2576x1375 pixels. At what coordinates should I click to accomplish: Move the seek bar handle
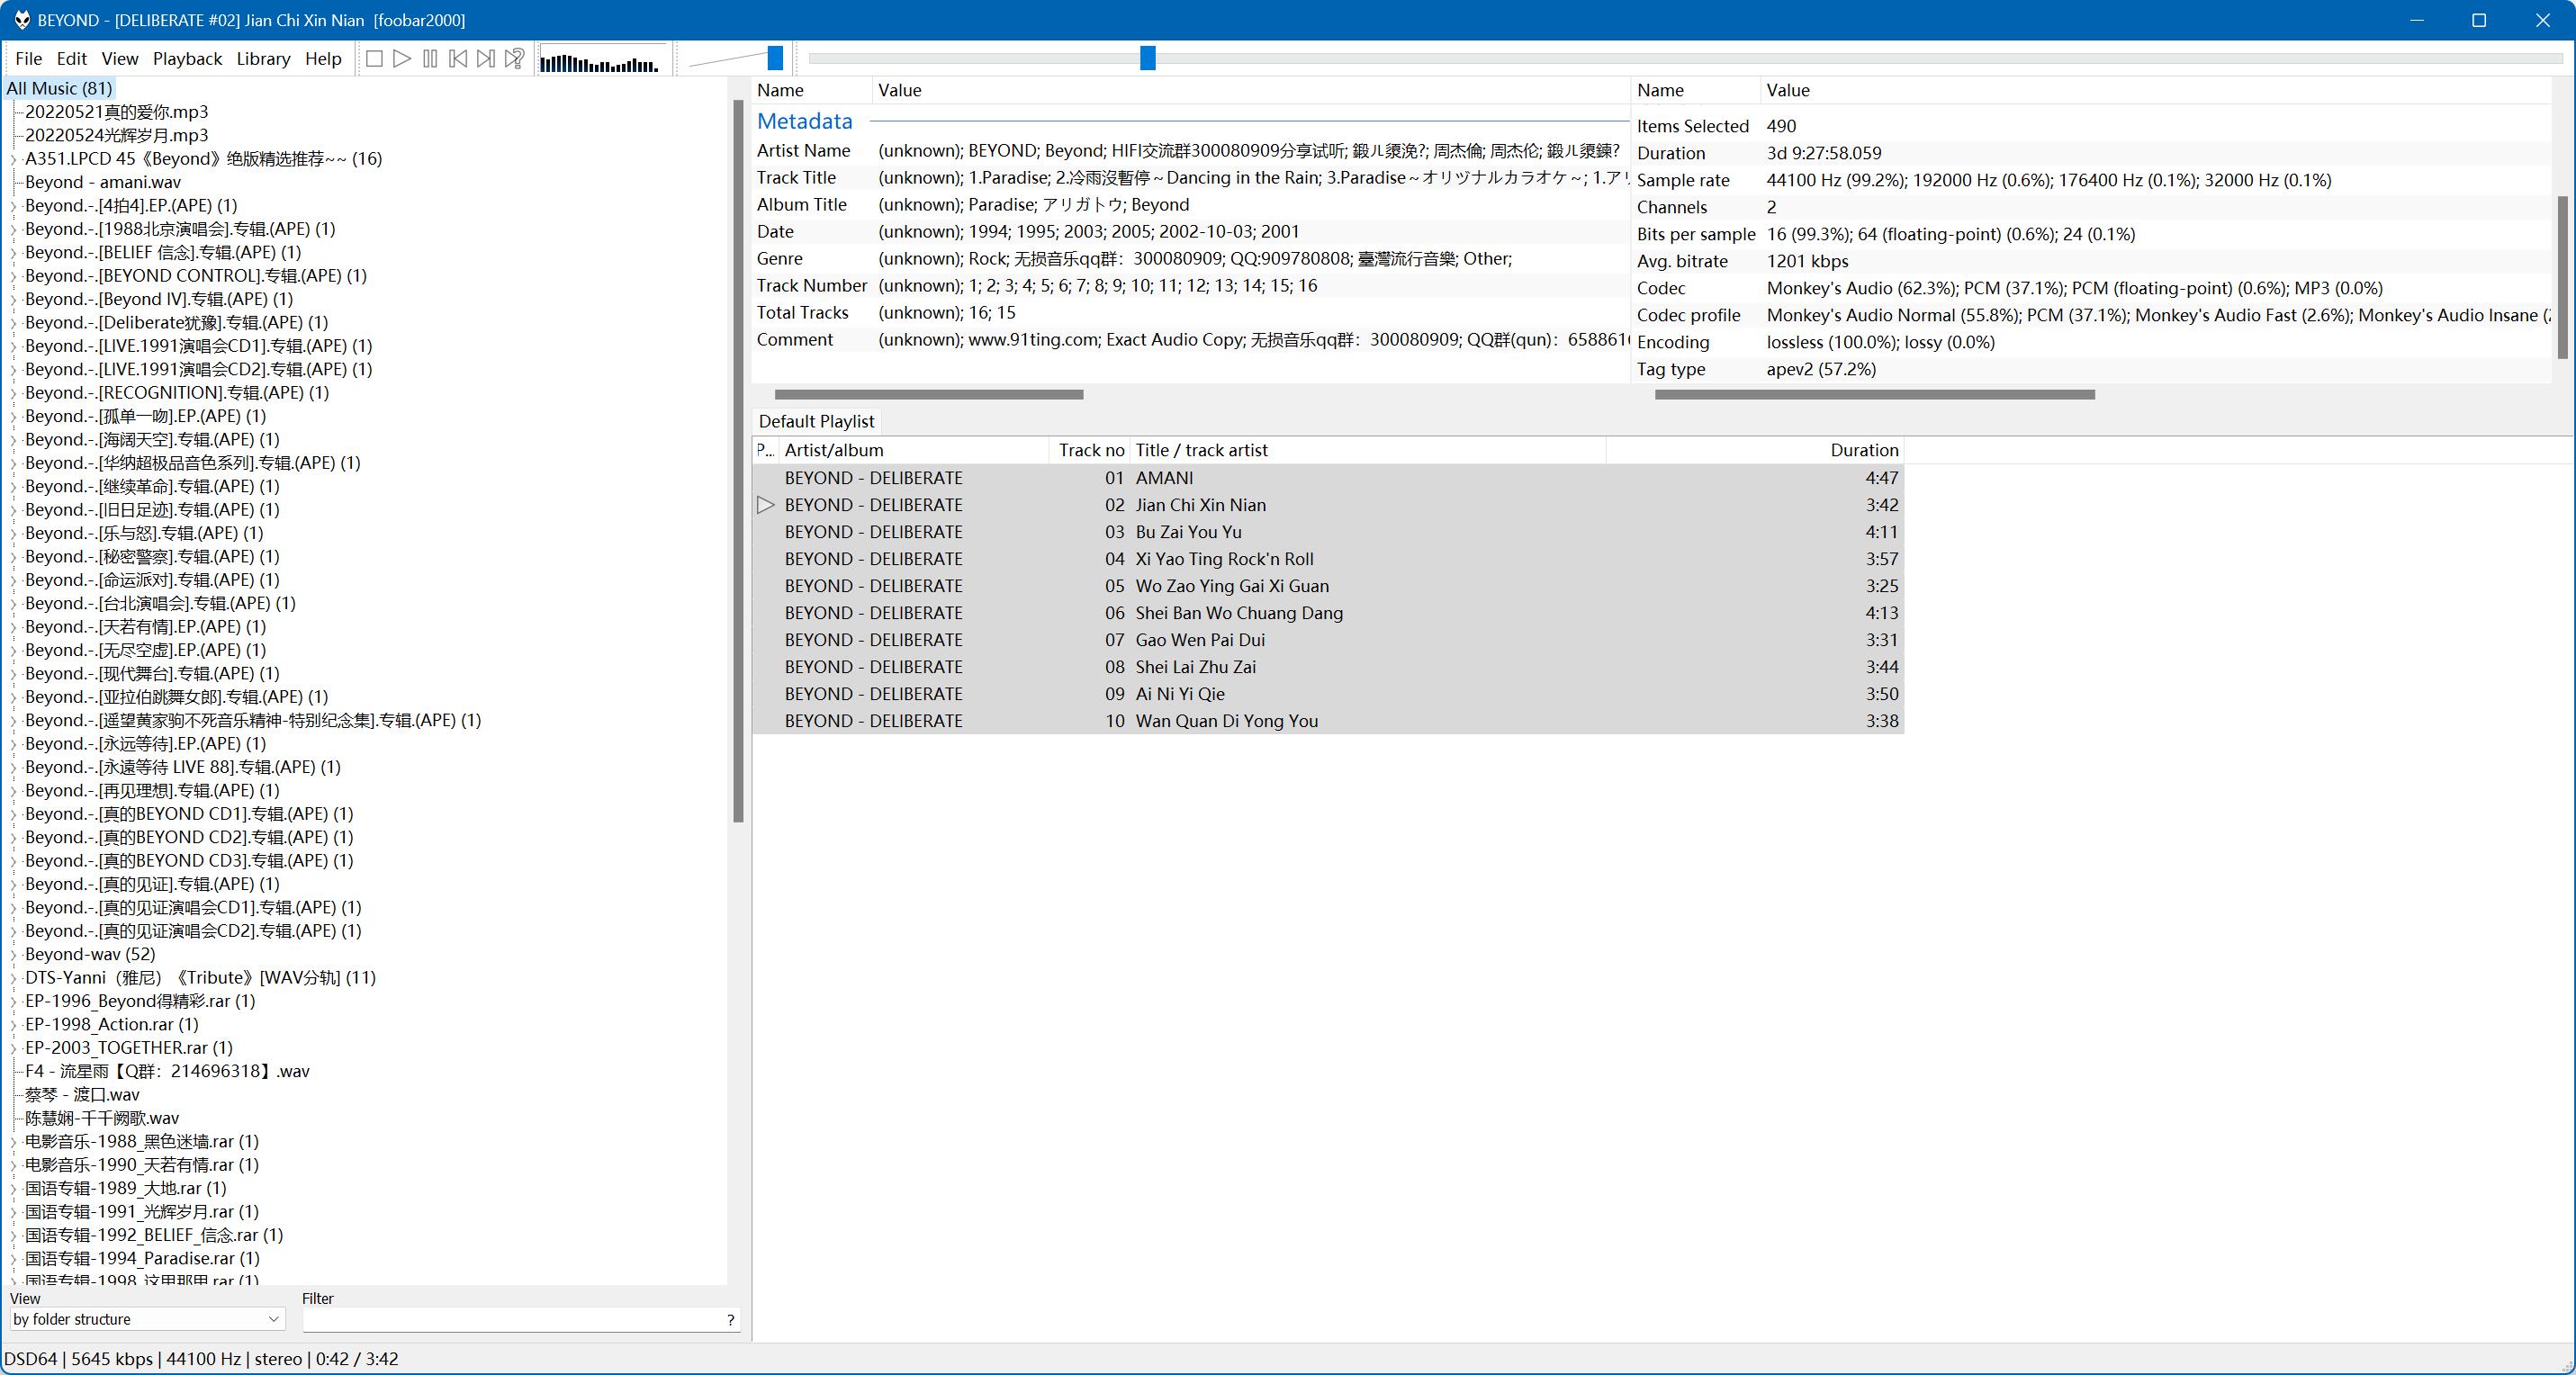click(x=1148, y=59)
